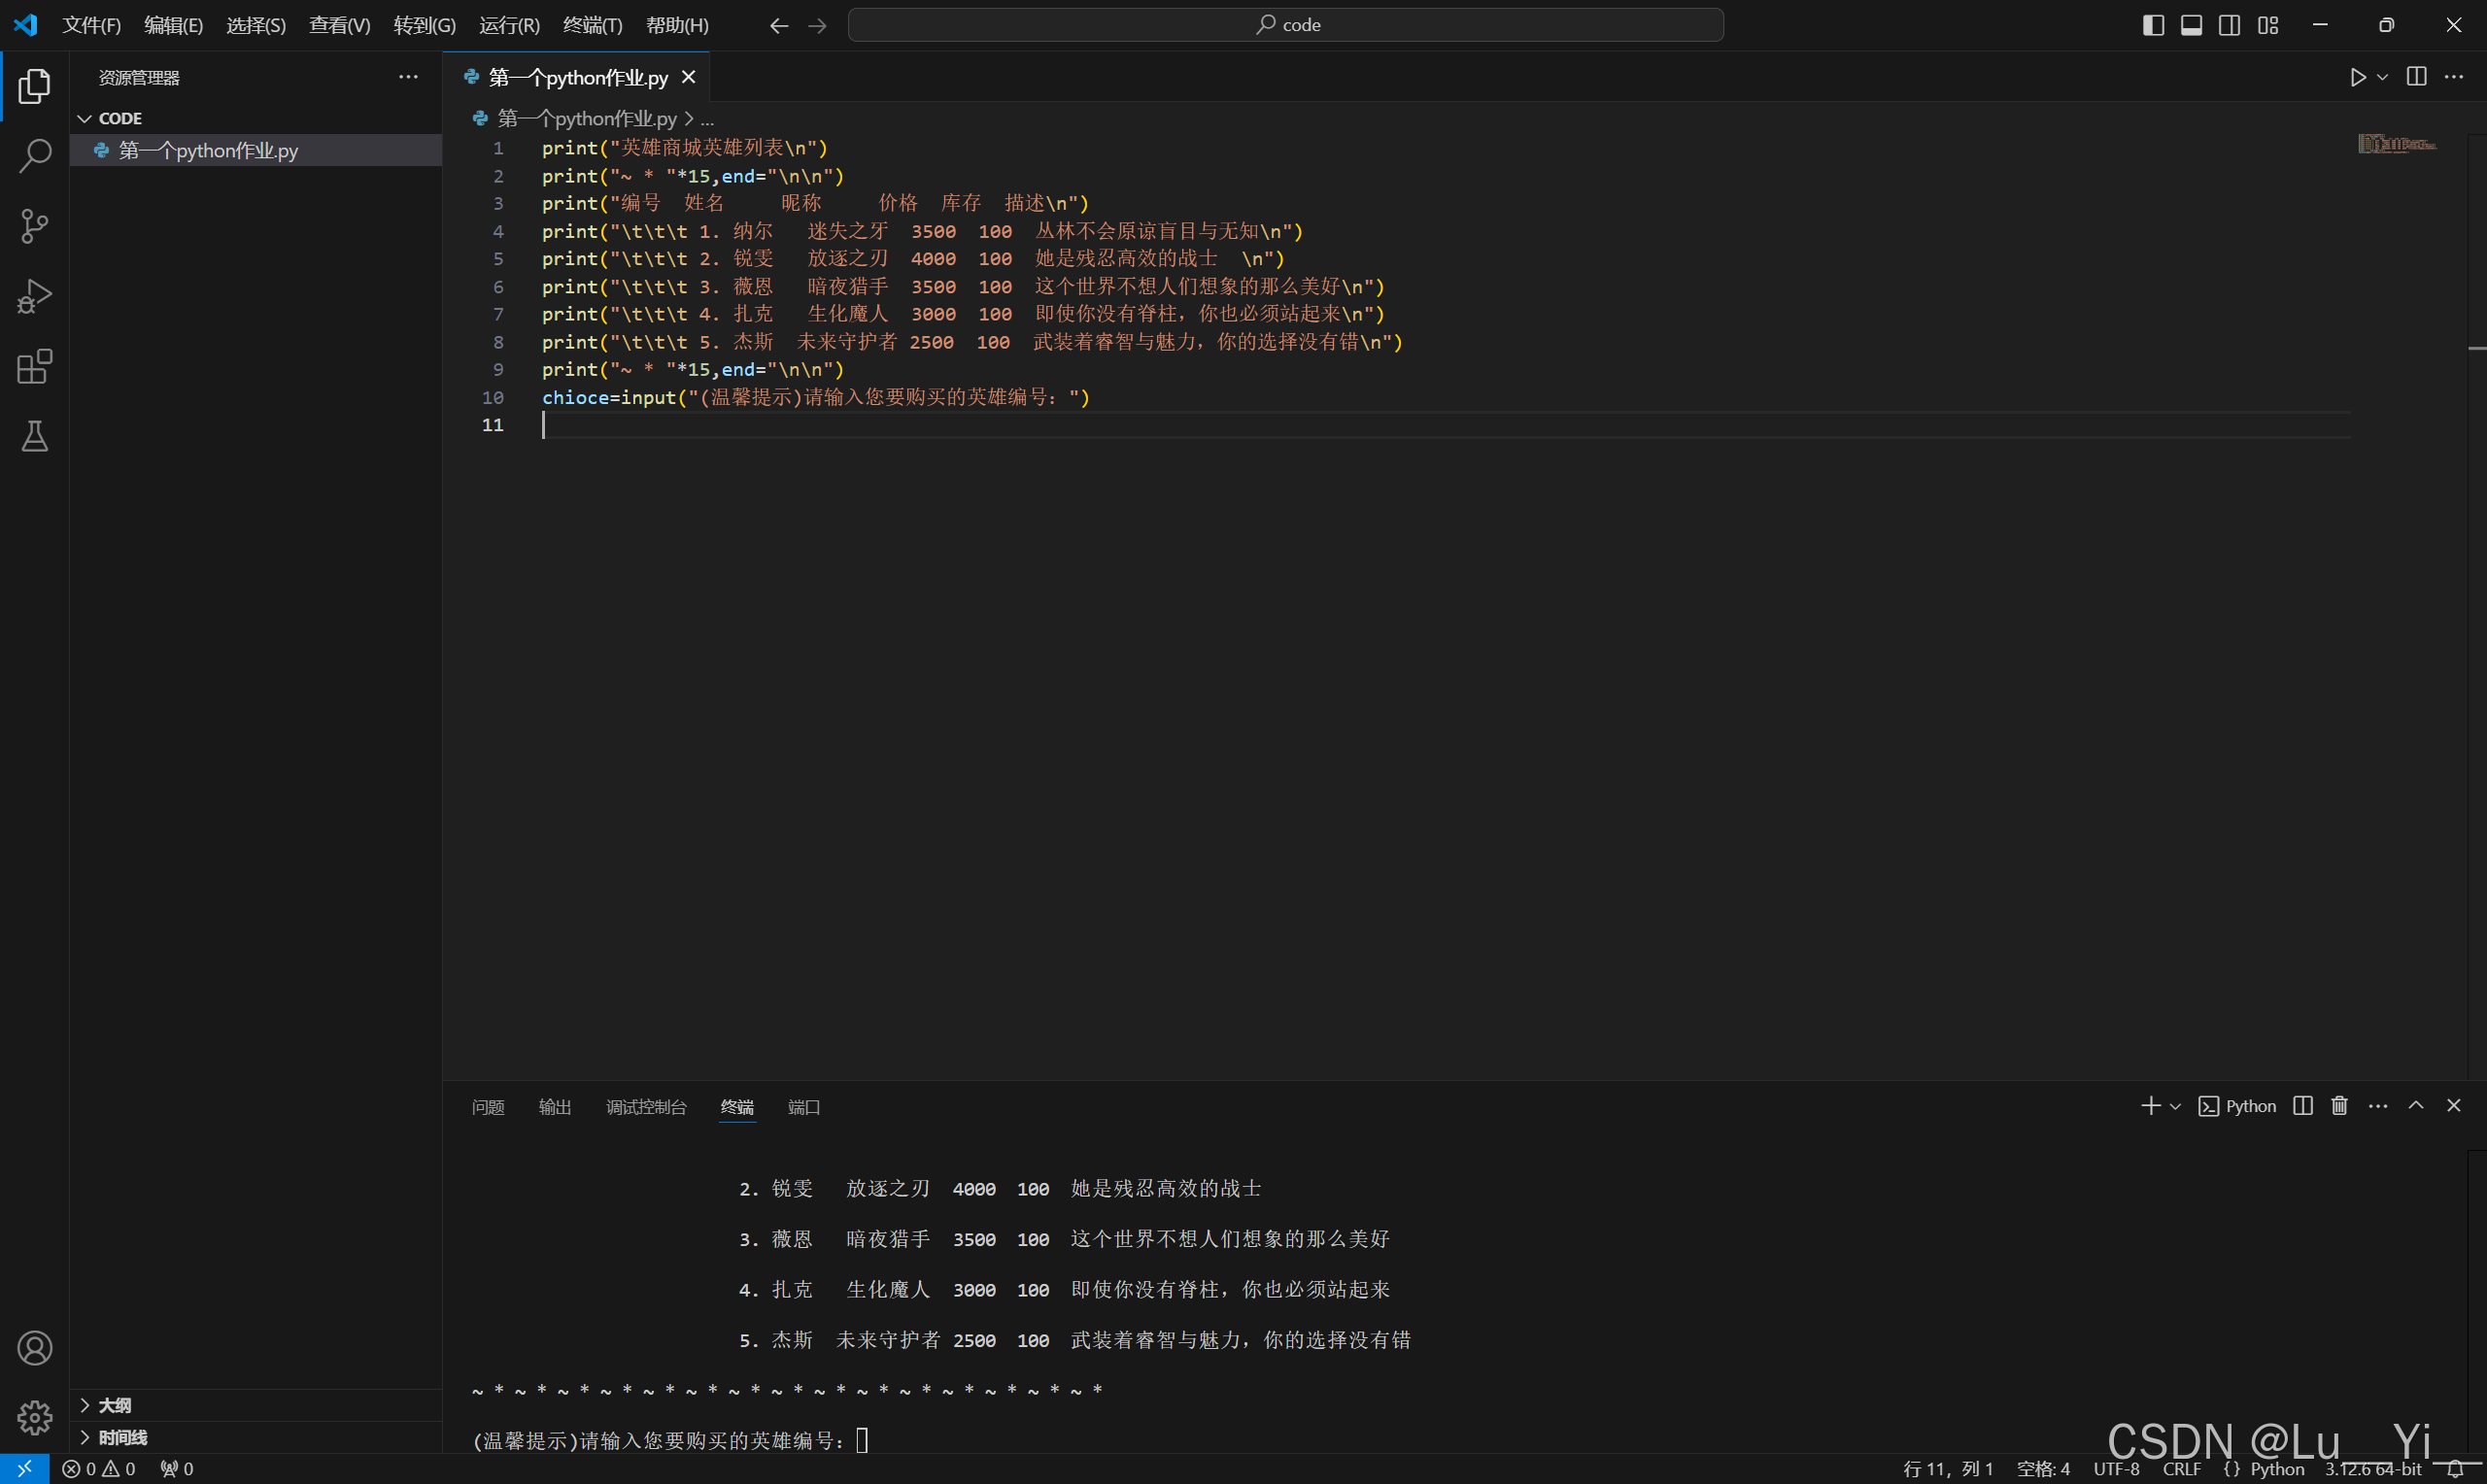Kill terminal with the trash icon
2487x1484 pixels.
(x=2339, y=1106)
